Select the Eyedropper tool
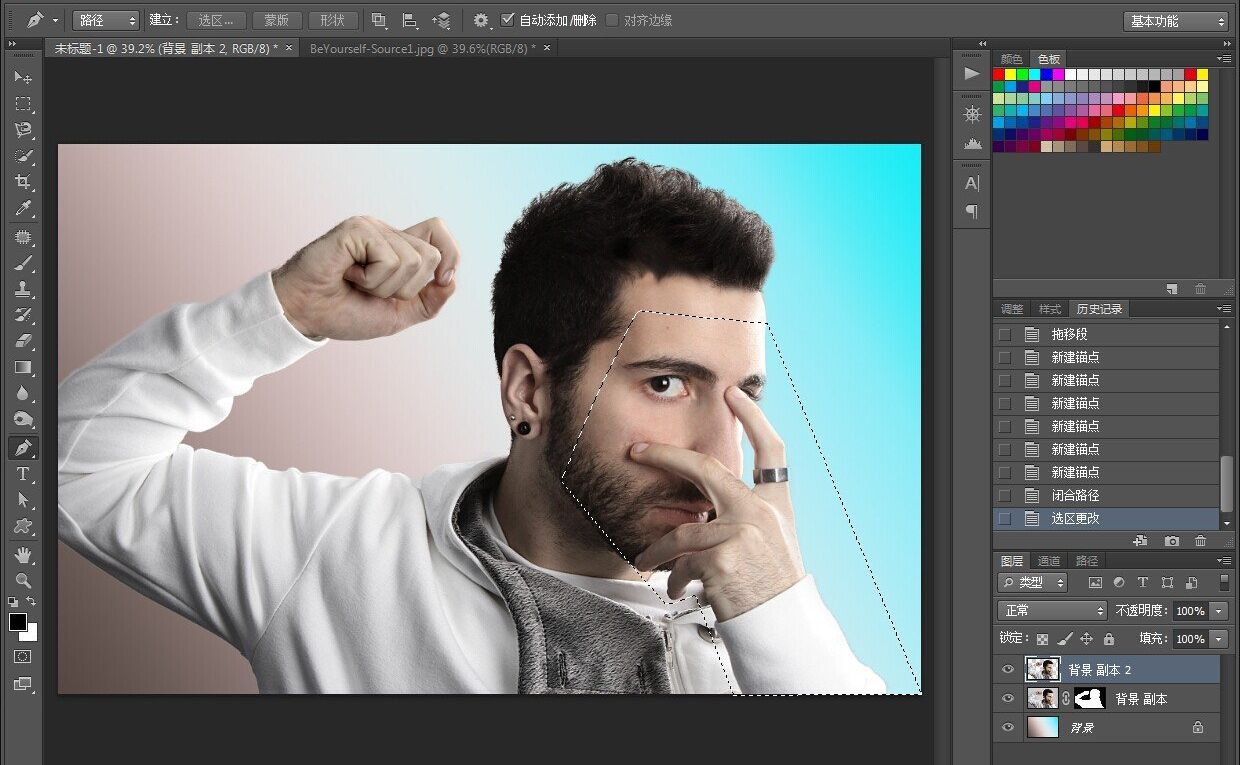Screen dimensions: 1240x765 tap(23, 208)
